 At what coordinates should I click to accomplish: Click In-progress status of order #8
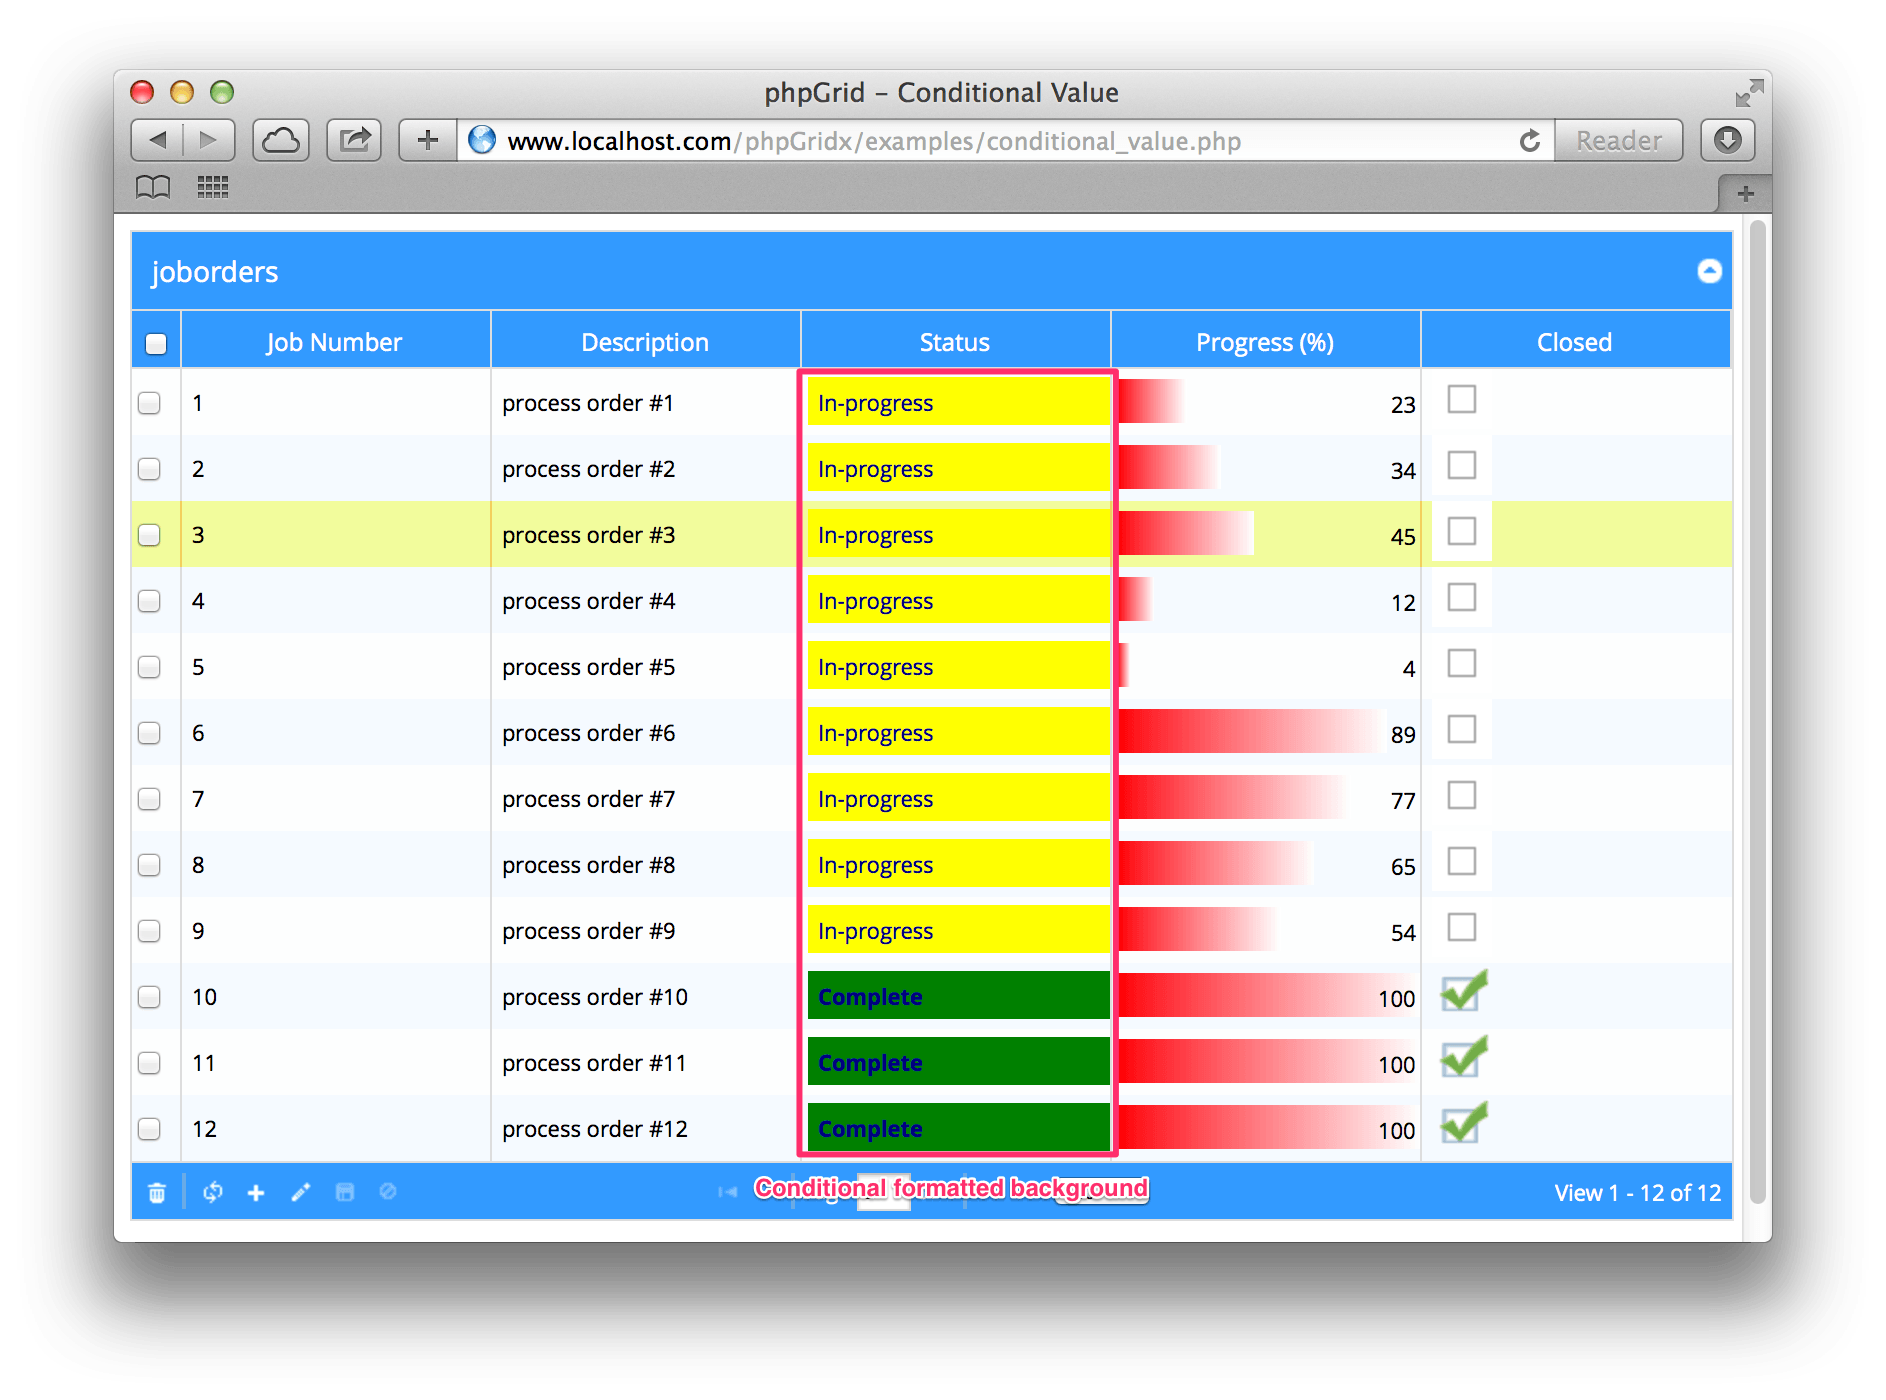point(958,865)
